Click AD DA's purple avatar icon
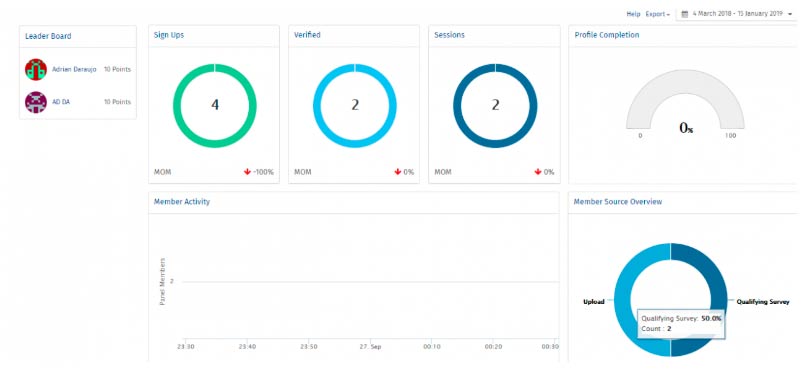 (36, 102)
